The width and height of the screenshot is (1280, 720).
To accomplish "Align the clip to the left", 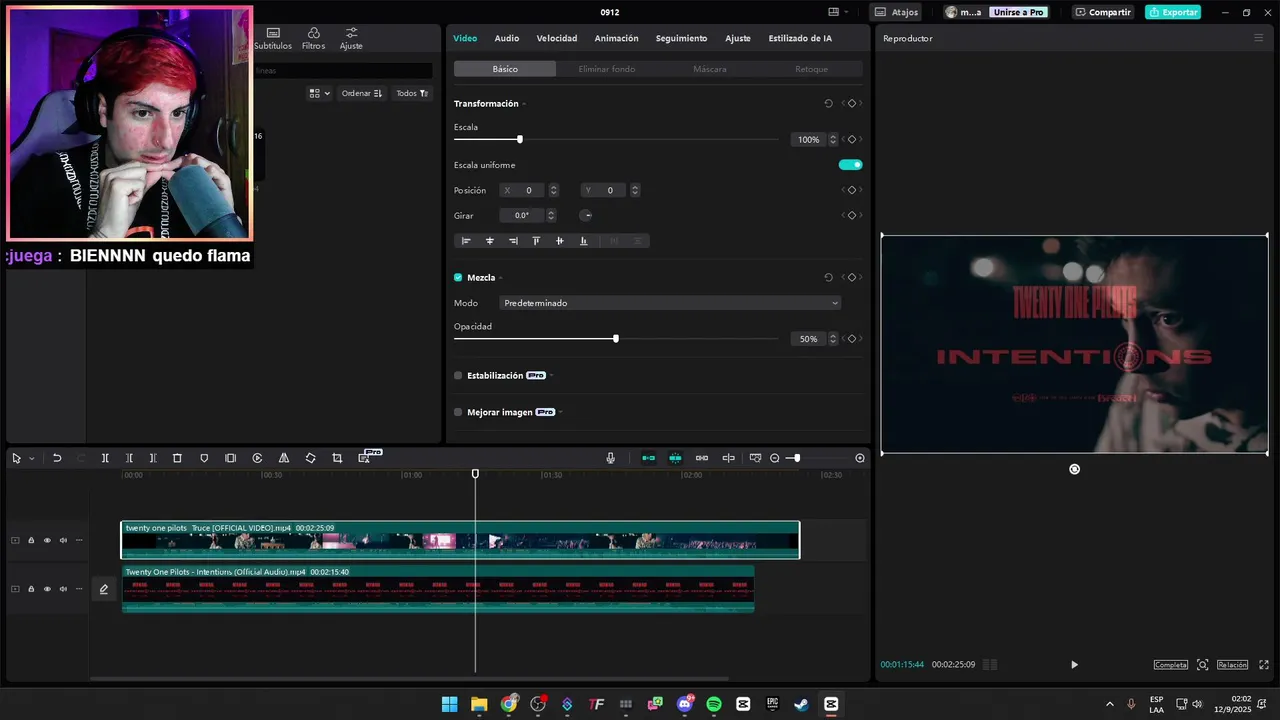I will [466, 241].
